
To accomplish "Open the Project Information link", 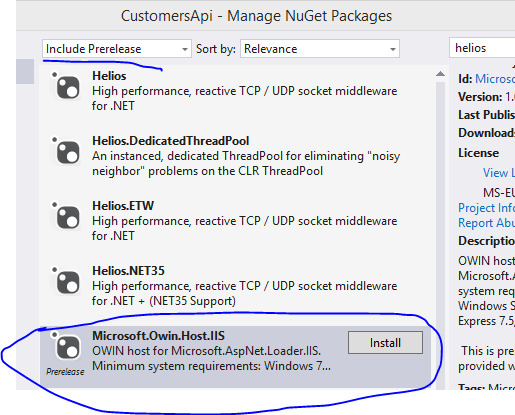I will (x=486, y=208).
